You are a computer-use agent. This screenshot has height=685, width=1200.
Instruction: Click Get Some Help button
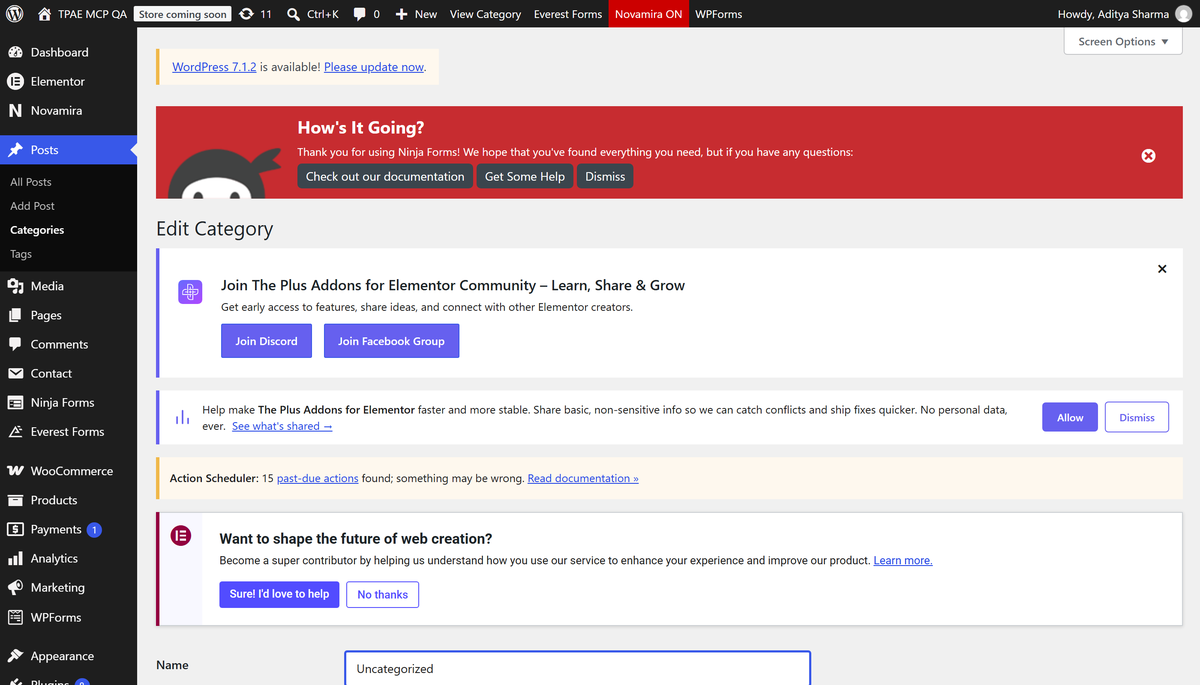pos(525,176)
